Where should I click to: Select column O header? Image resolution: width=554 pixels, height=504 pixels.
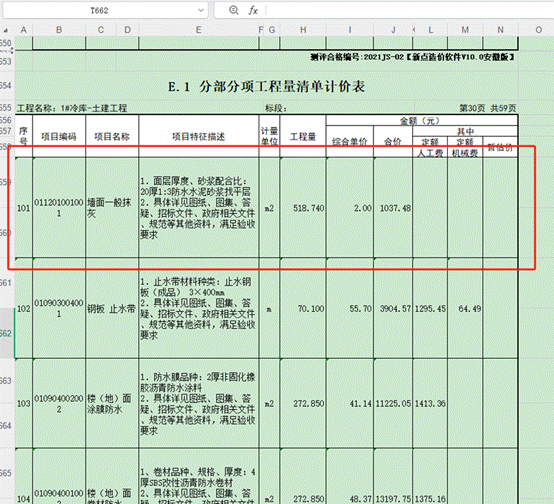[538, 30]
